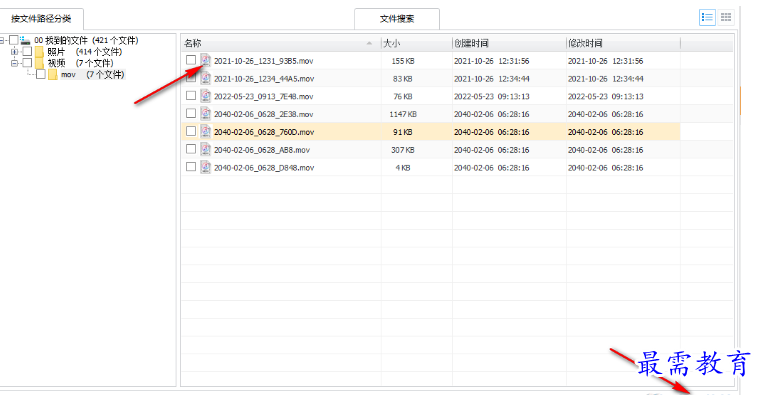This screenshot has height=395, width=759.
Task: Check the box for 2021-10-26_1231_93B5.mov
Action: pos(191,60)
